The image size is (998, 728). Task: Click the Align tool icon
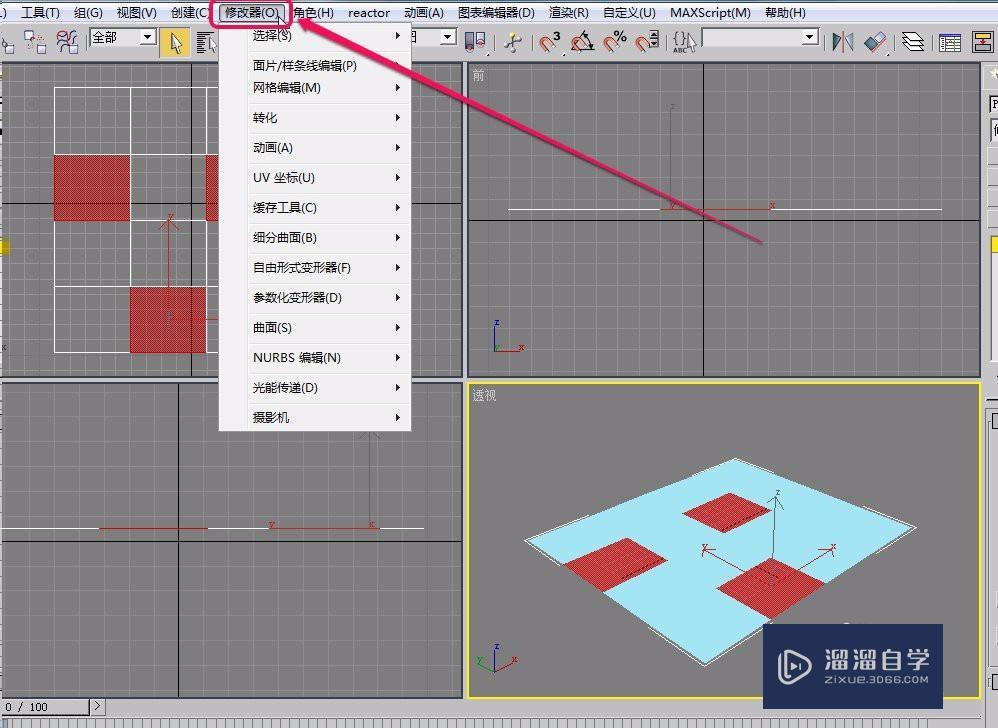876,42
